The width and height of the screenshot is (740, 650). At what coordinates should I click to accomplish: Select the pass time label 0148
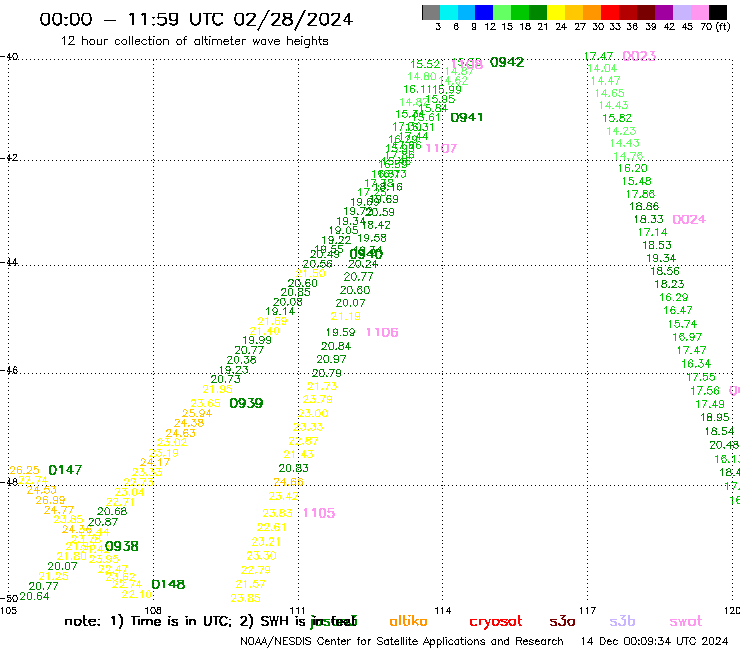[x=168, y=584]
